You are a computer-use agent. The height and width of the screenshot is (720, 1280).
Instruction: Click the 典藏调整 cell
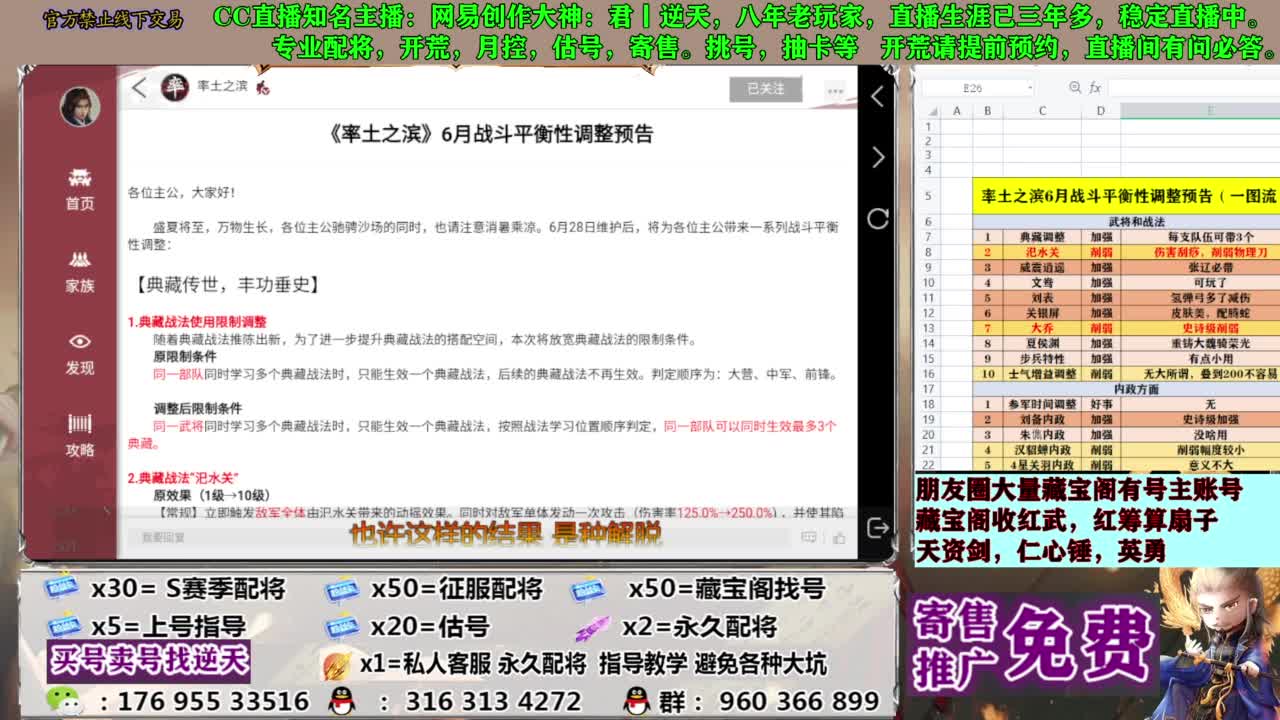tap(1042, 237)
